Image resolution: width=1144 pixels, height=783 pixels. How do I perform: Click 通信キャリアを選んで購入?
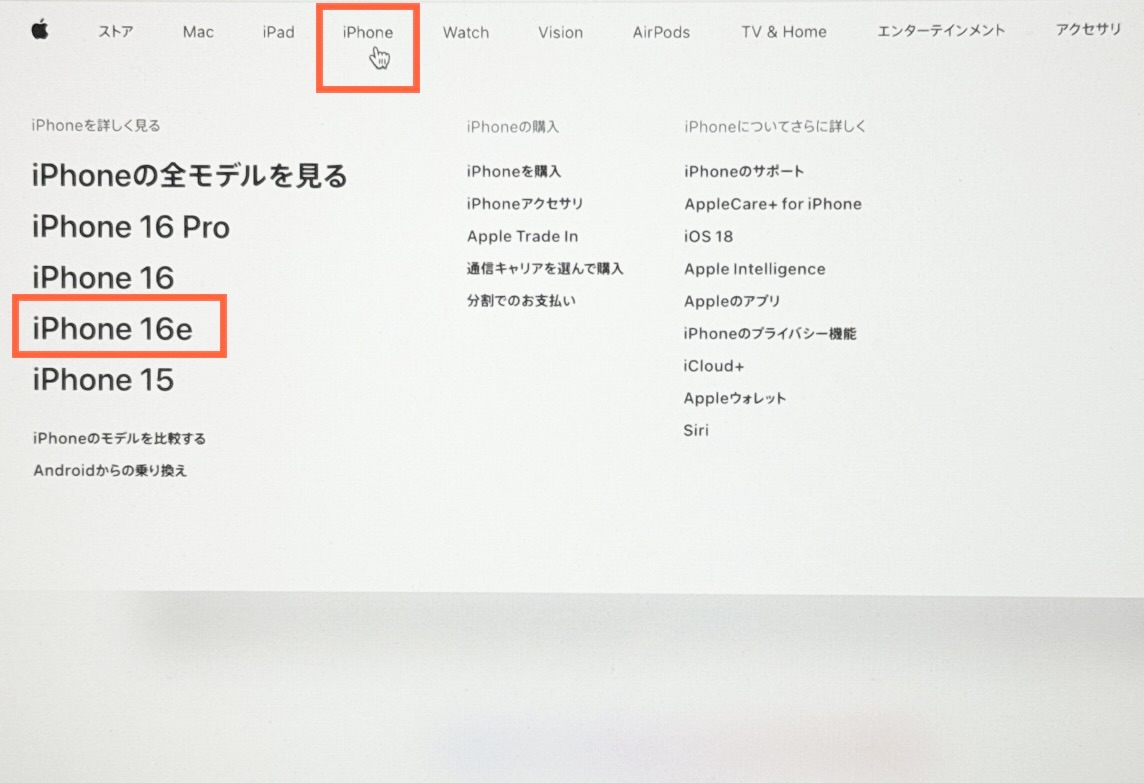[545, 268]
